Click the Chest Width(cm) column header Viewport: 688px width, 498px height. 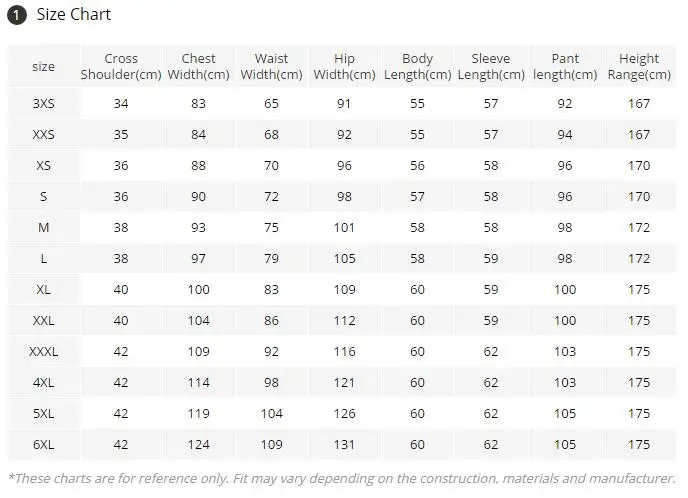[x=198, y=67]
